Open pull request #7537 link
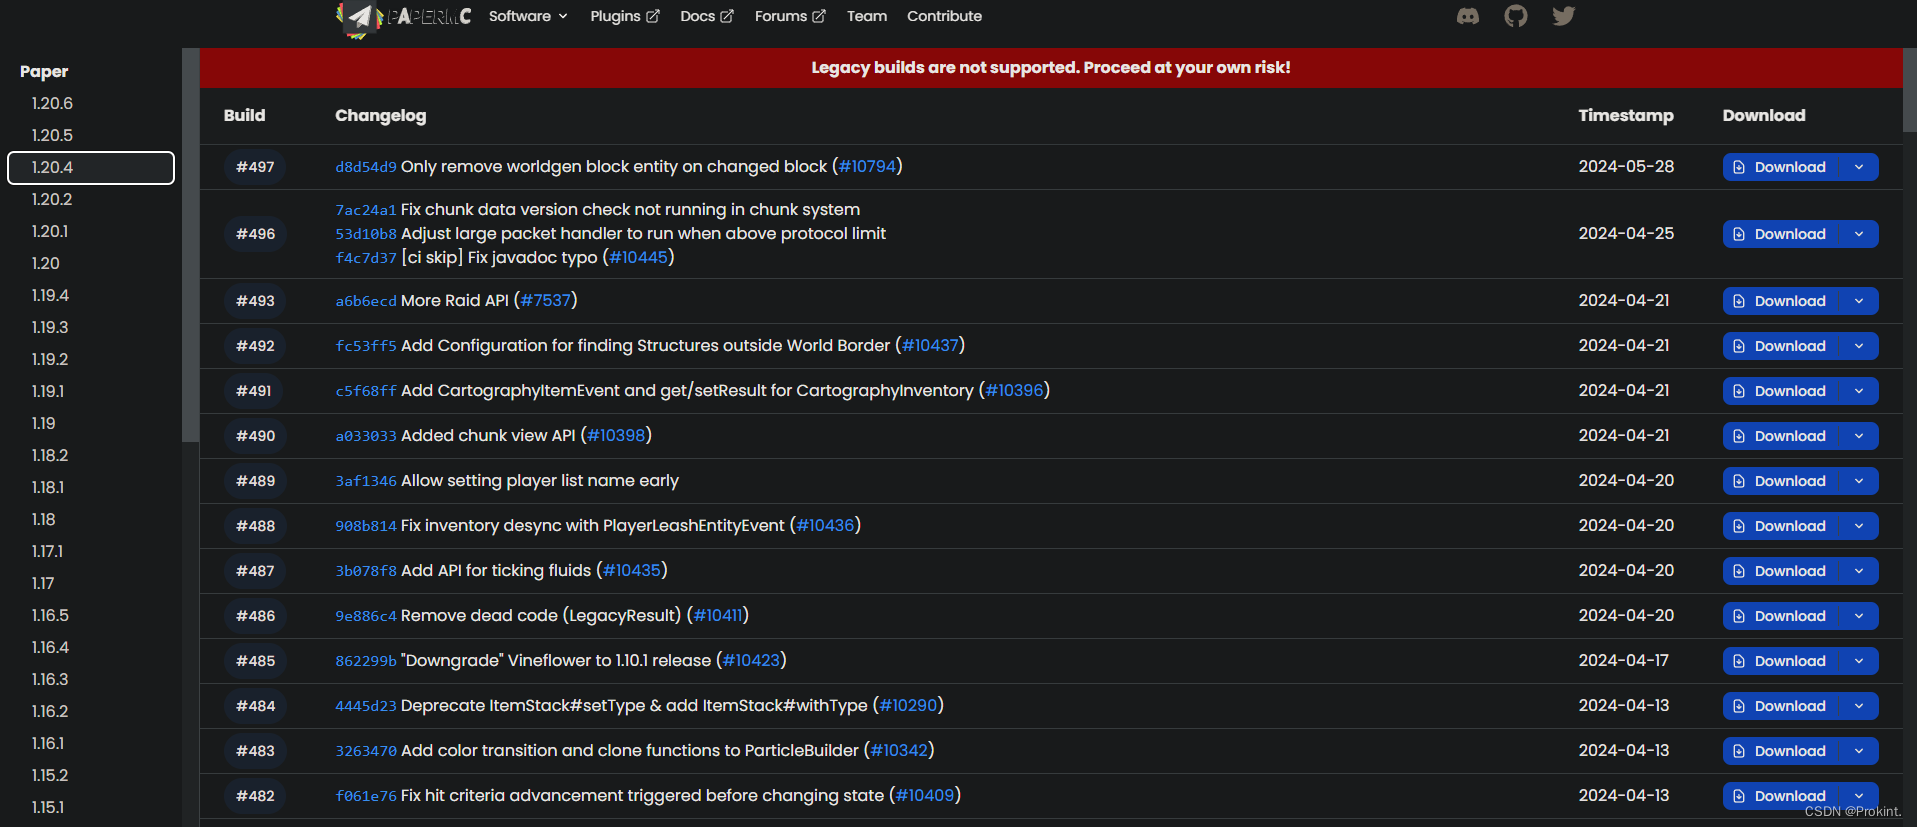The width and height of the screenshot is (1917, 827). [x=545, y=300]
